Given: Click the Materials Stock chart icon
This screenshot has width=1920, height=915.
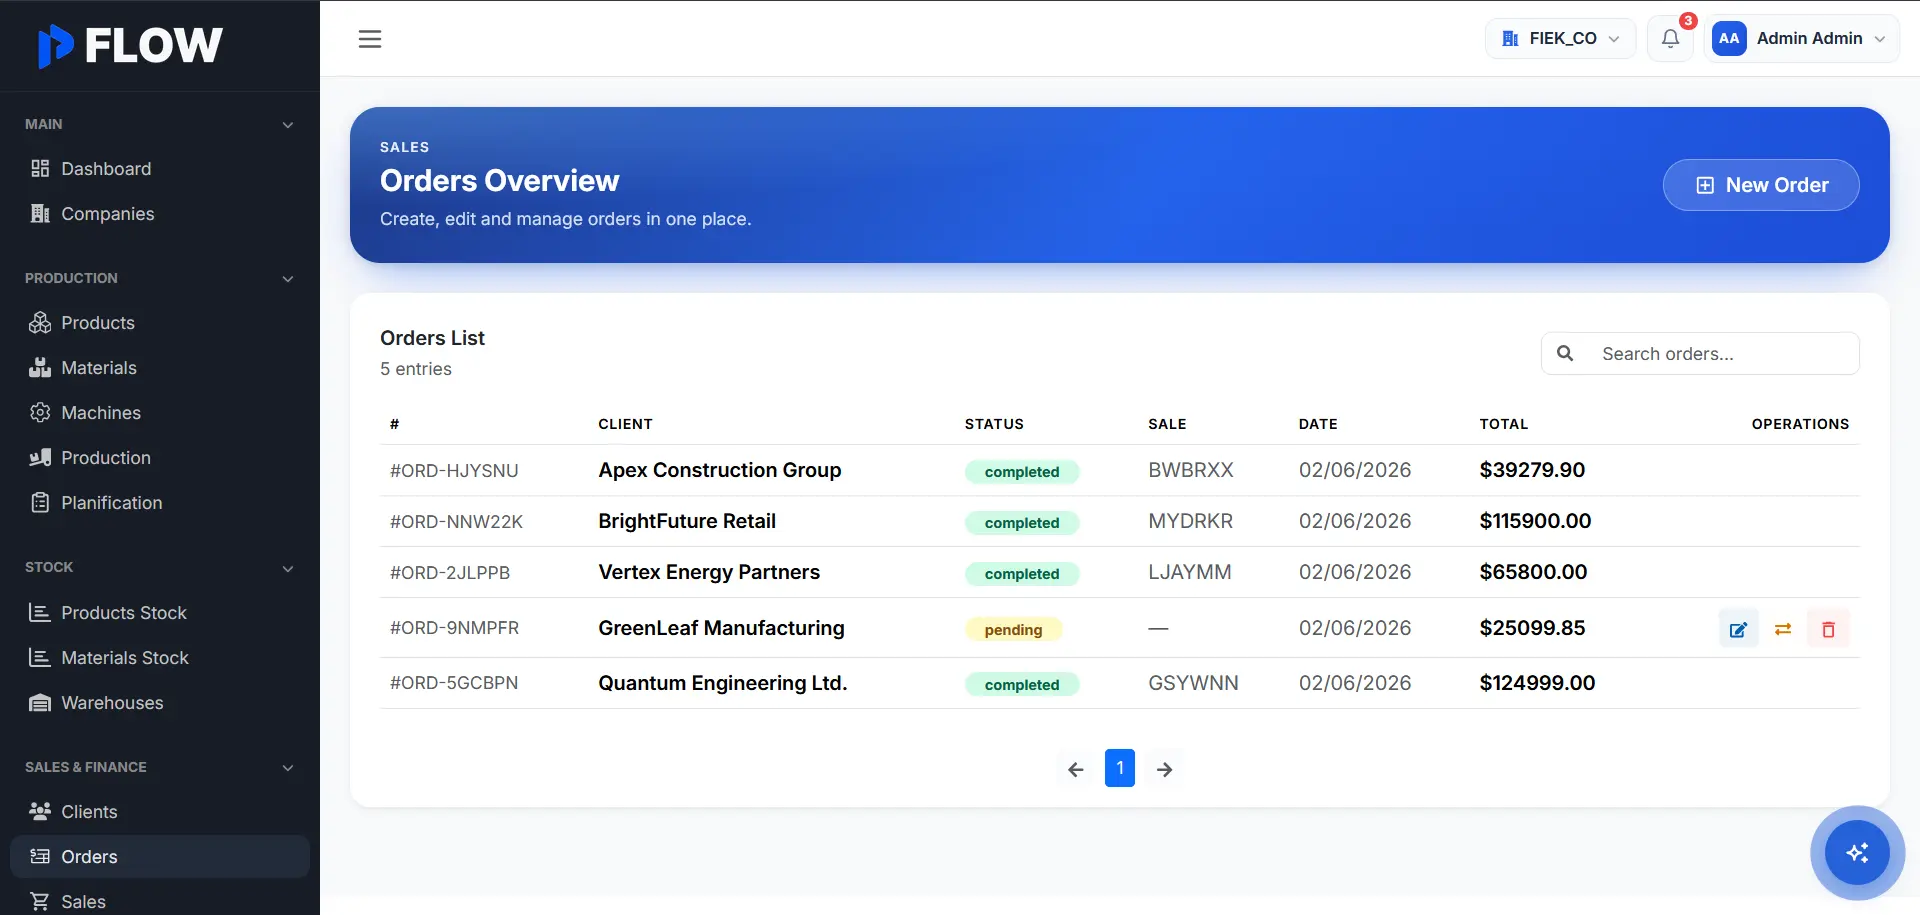Looking at the screenshot, I should click(40, 657).
